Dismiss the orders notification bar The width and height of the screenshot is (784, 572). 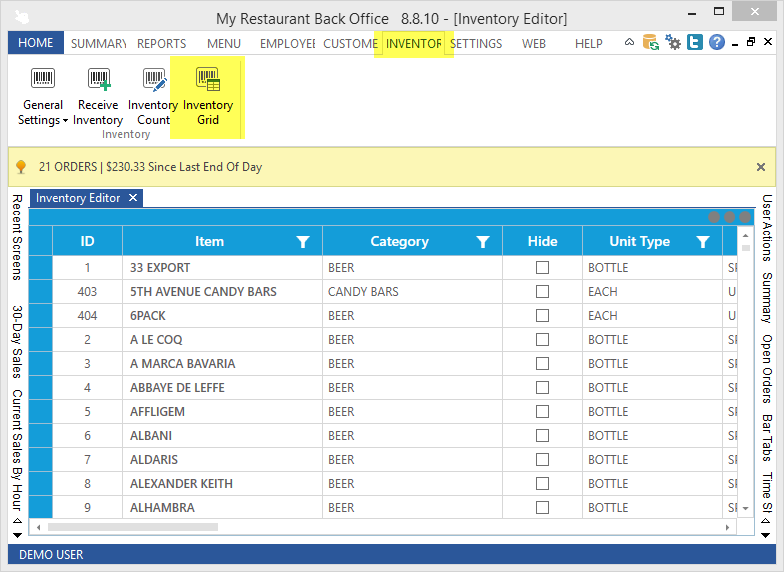(760, 167)
